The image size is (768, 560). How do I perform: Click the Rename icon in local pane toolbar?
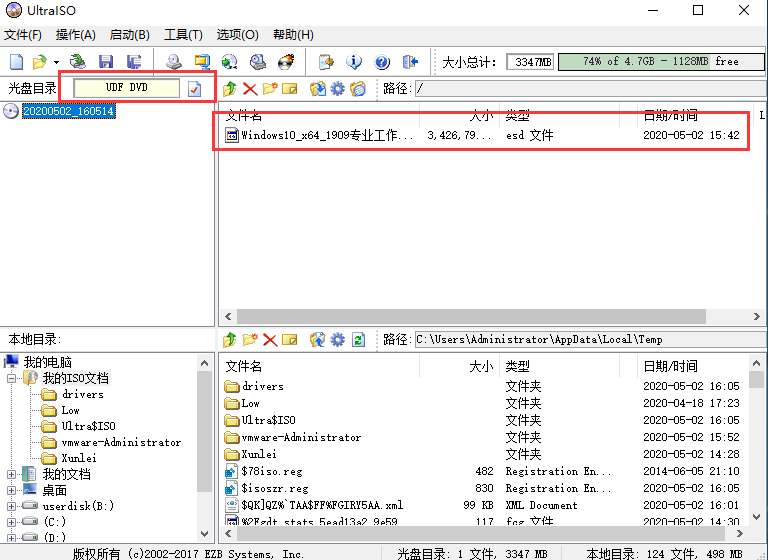point(290,340)
